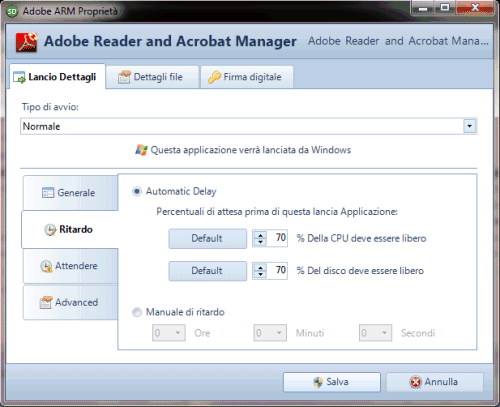Open the Advanced side tab
The width and height of the screenshot is (500, 407).
click(x=70, y=302)
